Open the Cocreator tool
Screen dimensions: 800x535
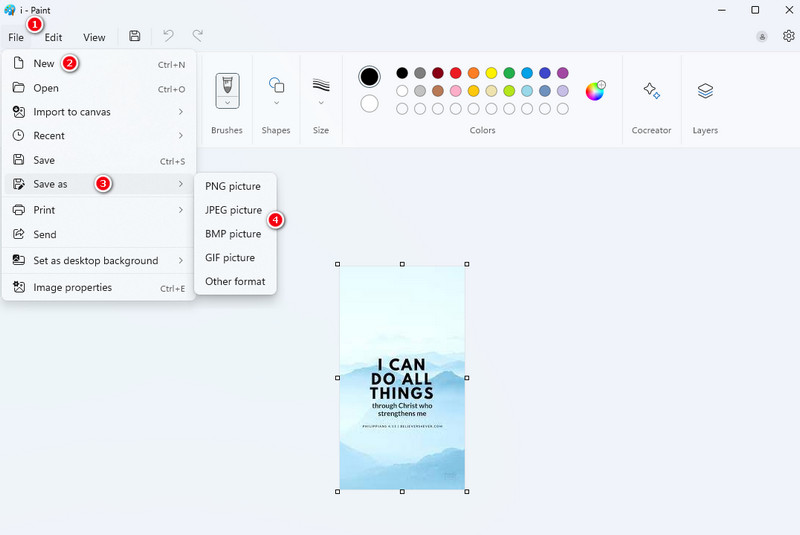[x=651, y=91]
